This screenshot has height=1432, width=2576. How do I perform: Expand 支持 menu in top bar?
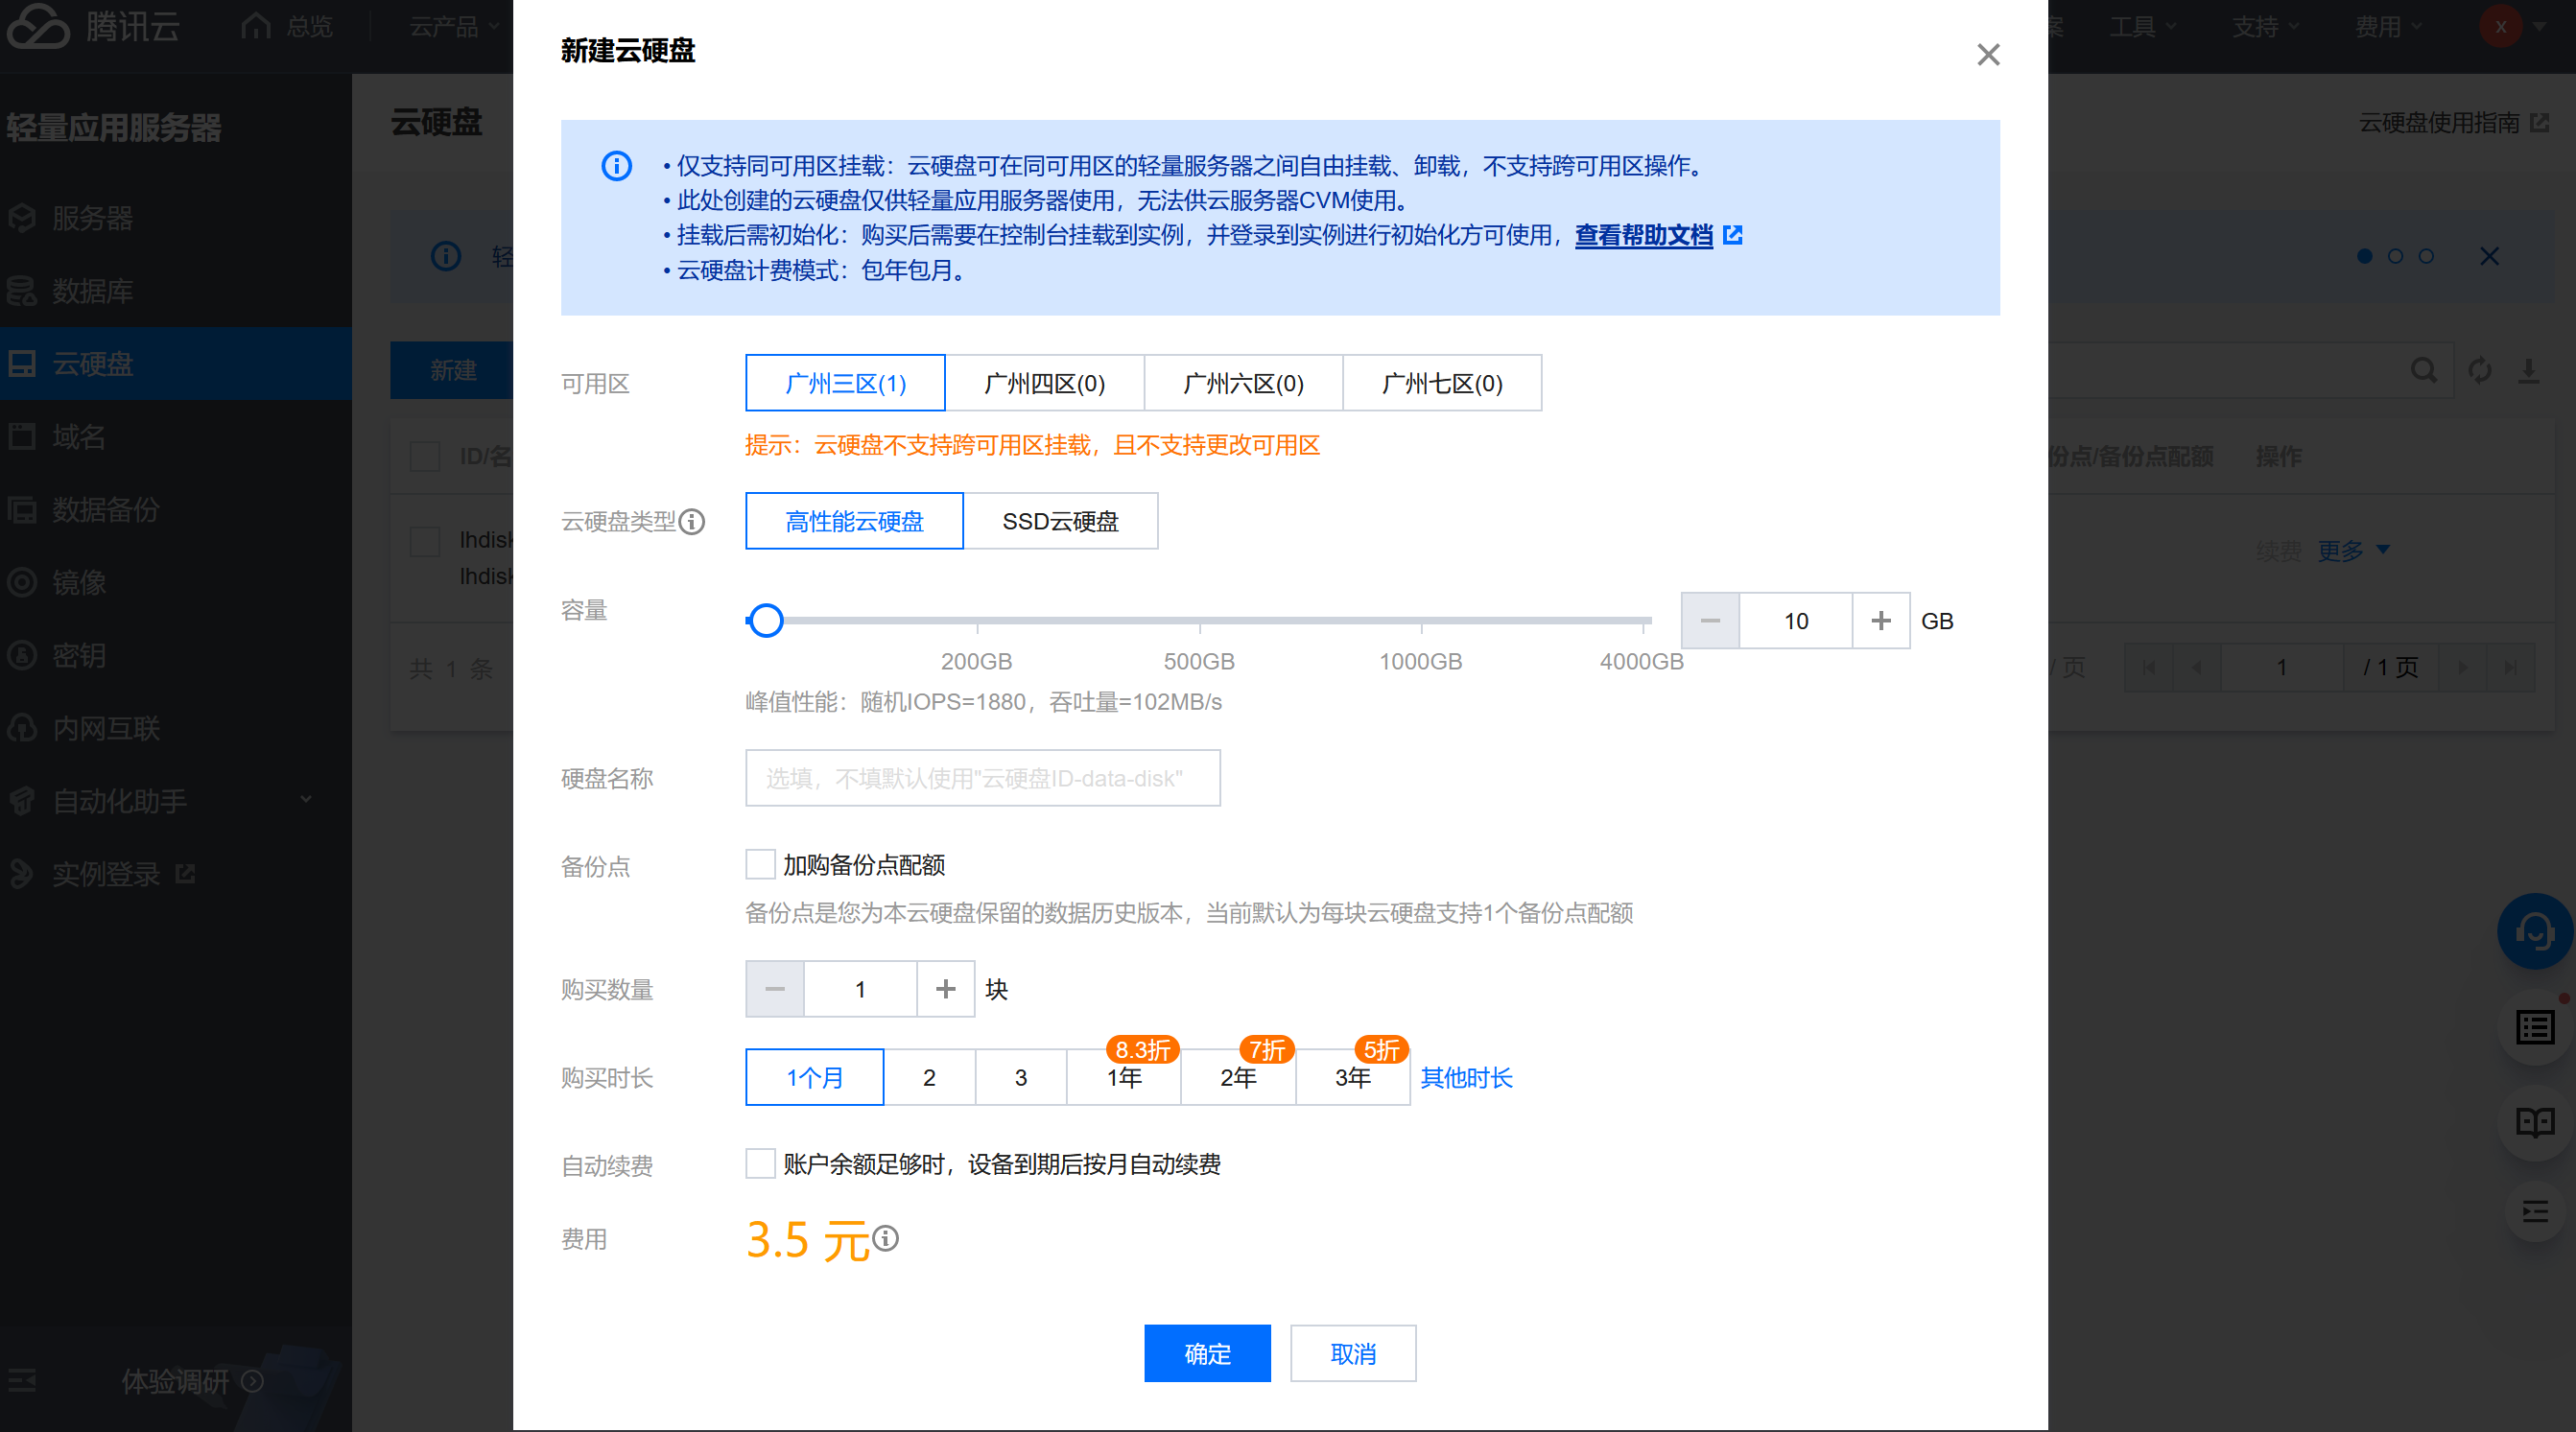pyautogui.click(x=2265, y=26)
